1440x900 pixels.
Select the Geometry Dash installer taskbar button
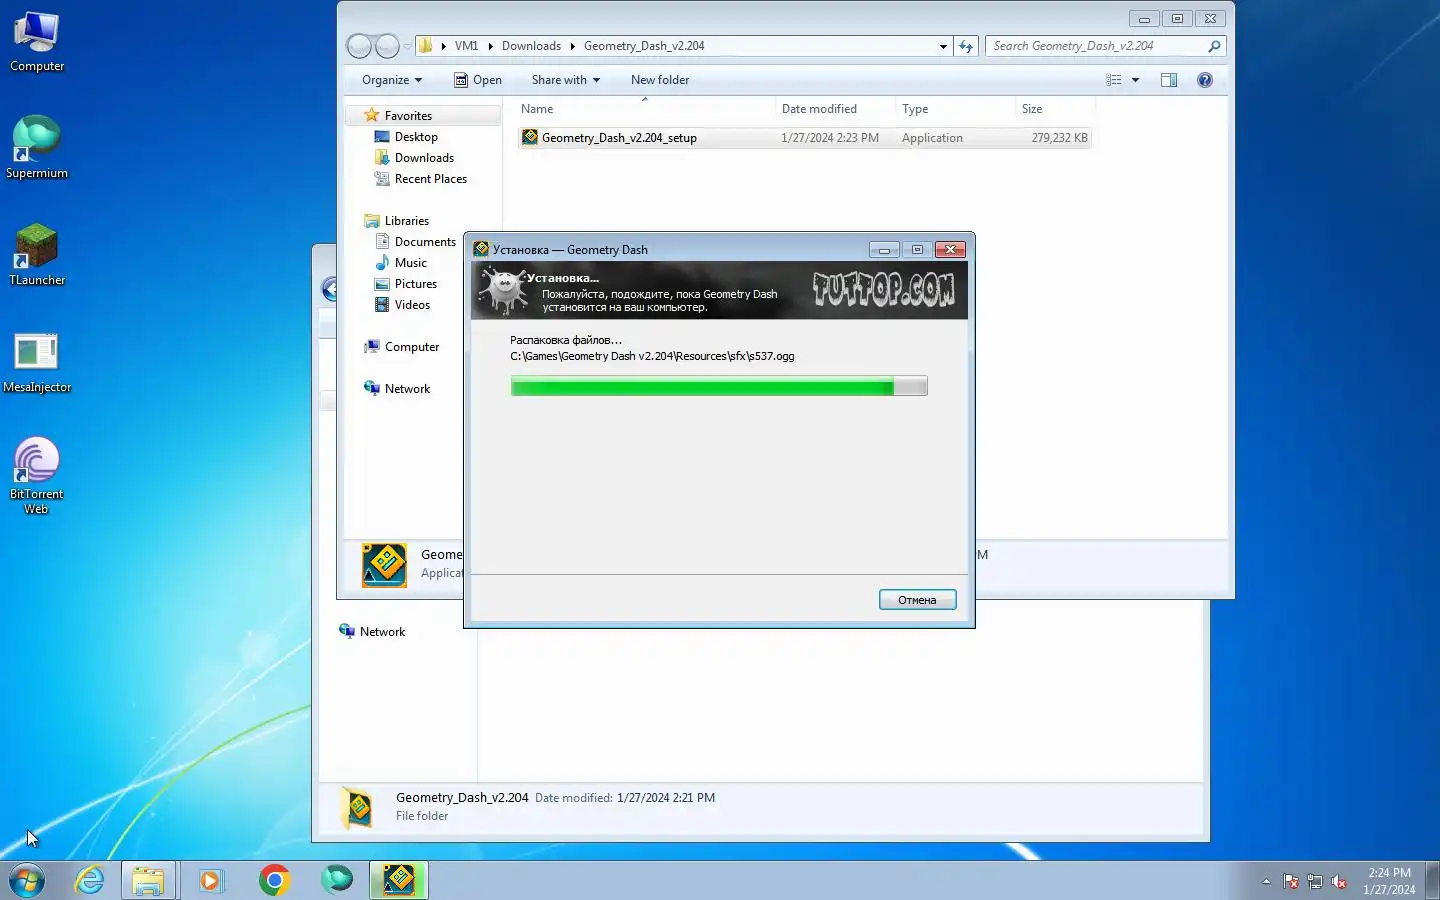coord(399,880)
